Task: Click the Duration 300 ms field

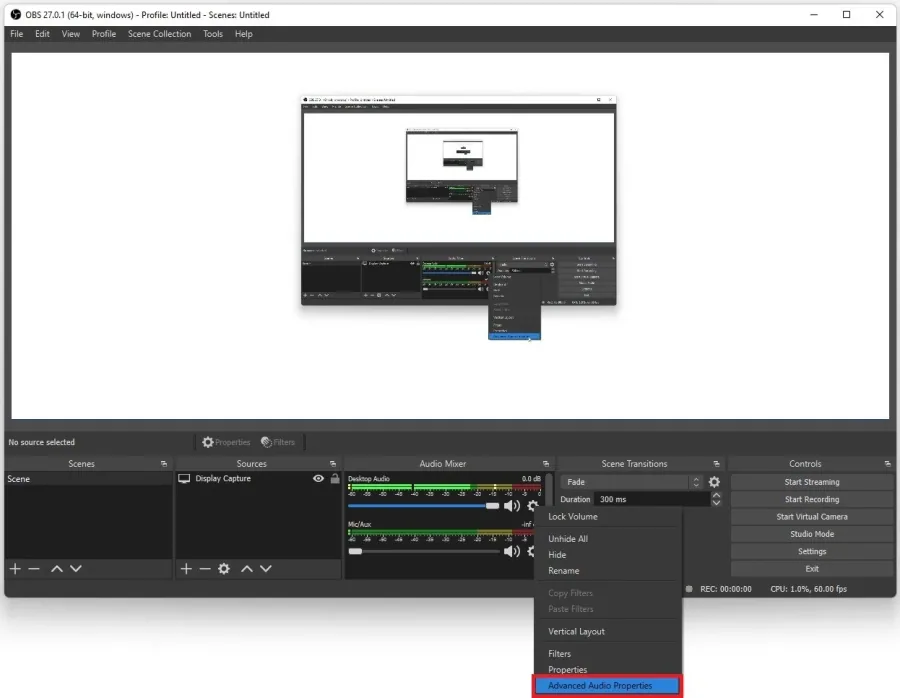Action: (x=651, y=499)
